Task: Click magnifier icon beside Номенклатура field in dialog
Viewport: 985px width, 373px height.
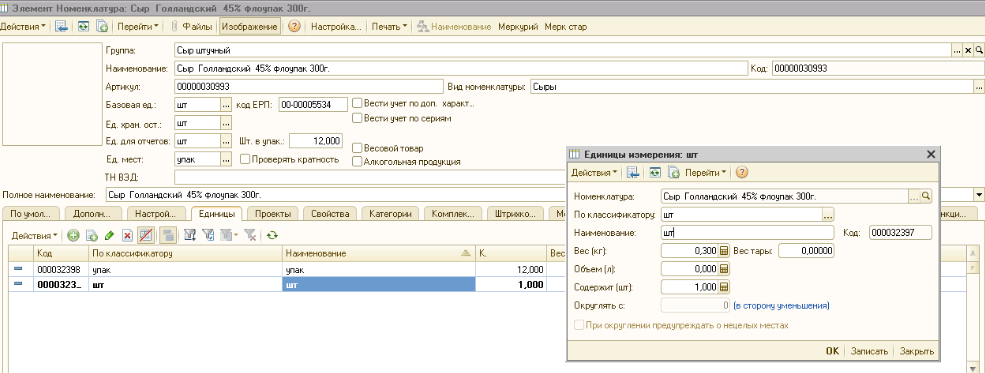Action: click(x=926, y=196)
